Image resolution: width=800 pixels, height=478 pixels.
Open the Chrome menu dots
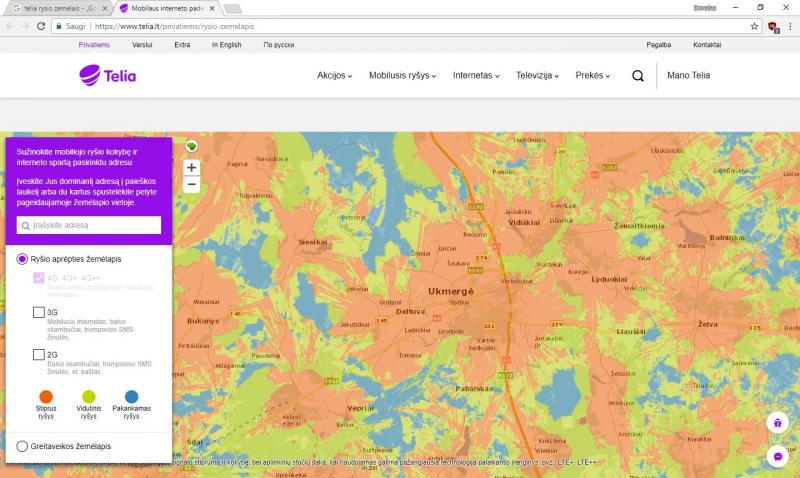790,26
